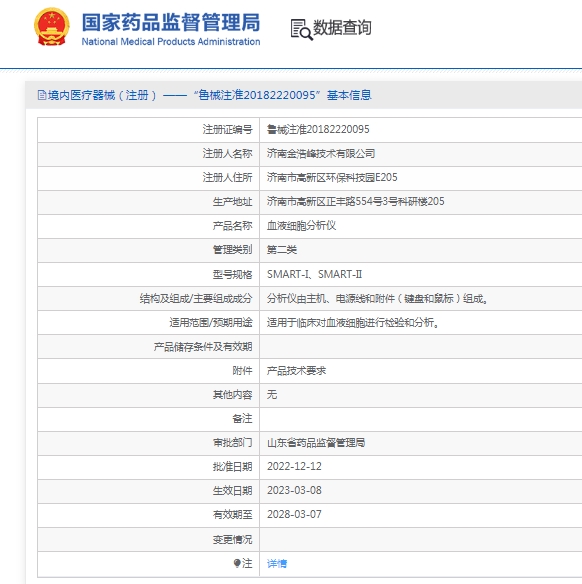
Task: Click the 有效期至 label
Action: (x=232, y=515)
